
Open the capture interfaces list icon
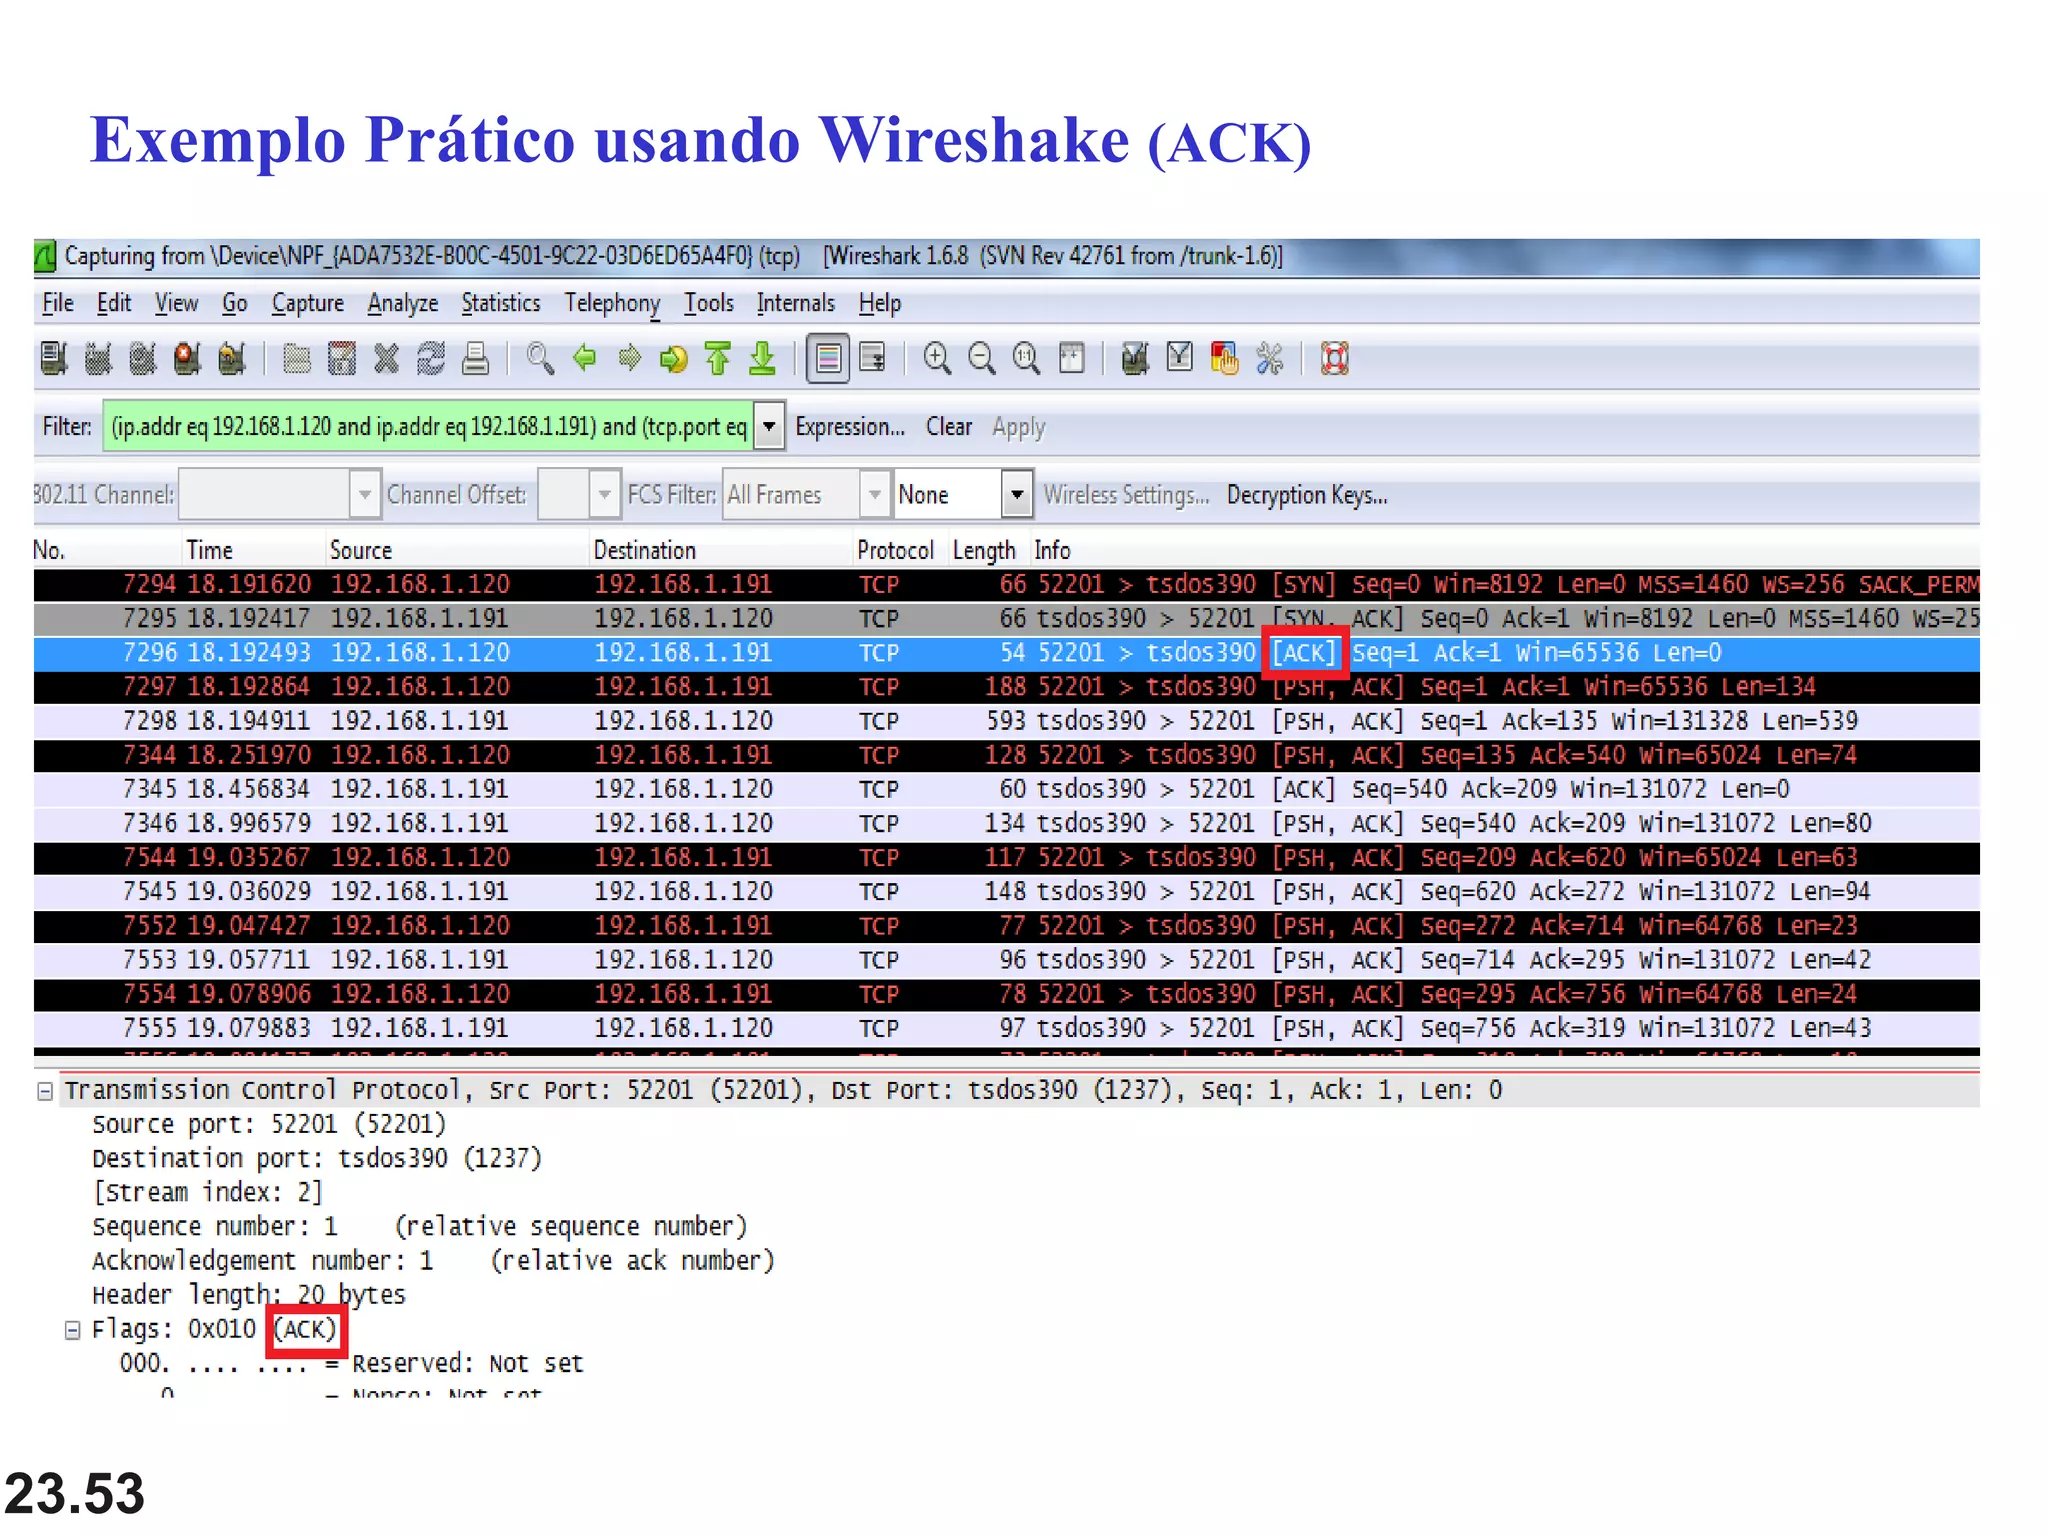(54, 358)
